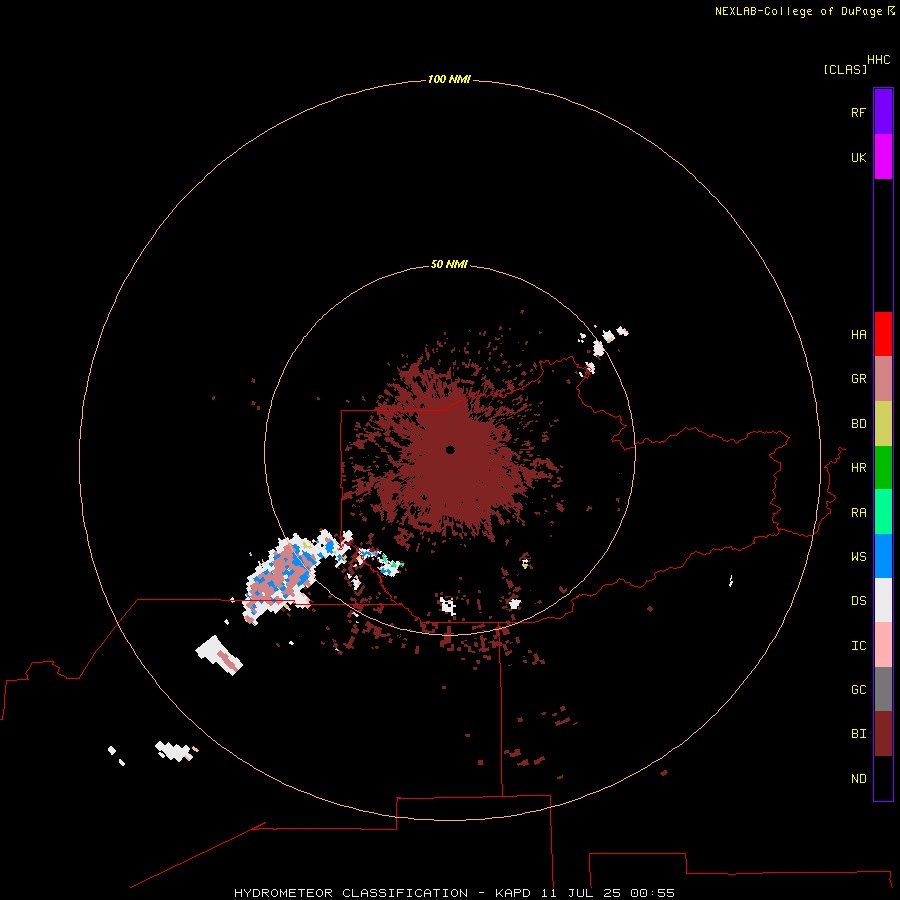Click the '100 NMI' range ring label
This screenshot has width=900, height=900.
pyautogui.click(x=449, y=79)
